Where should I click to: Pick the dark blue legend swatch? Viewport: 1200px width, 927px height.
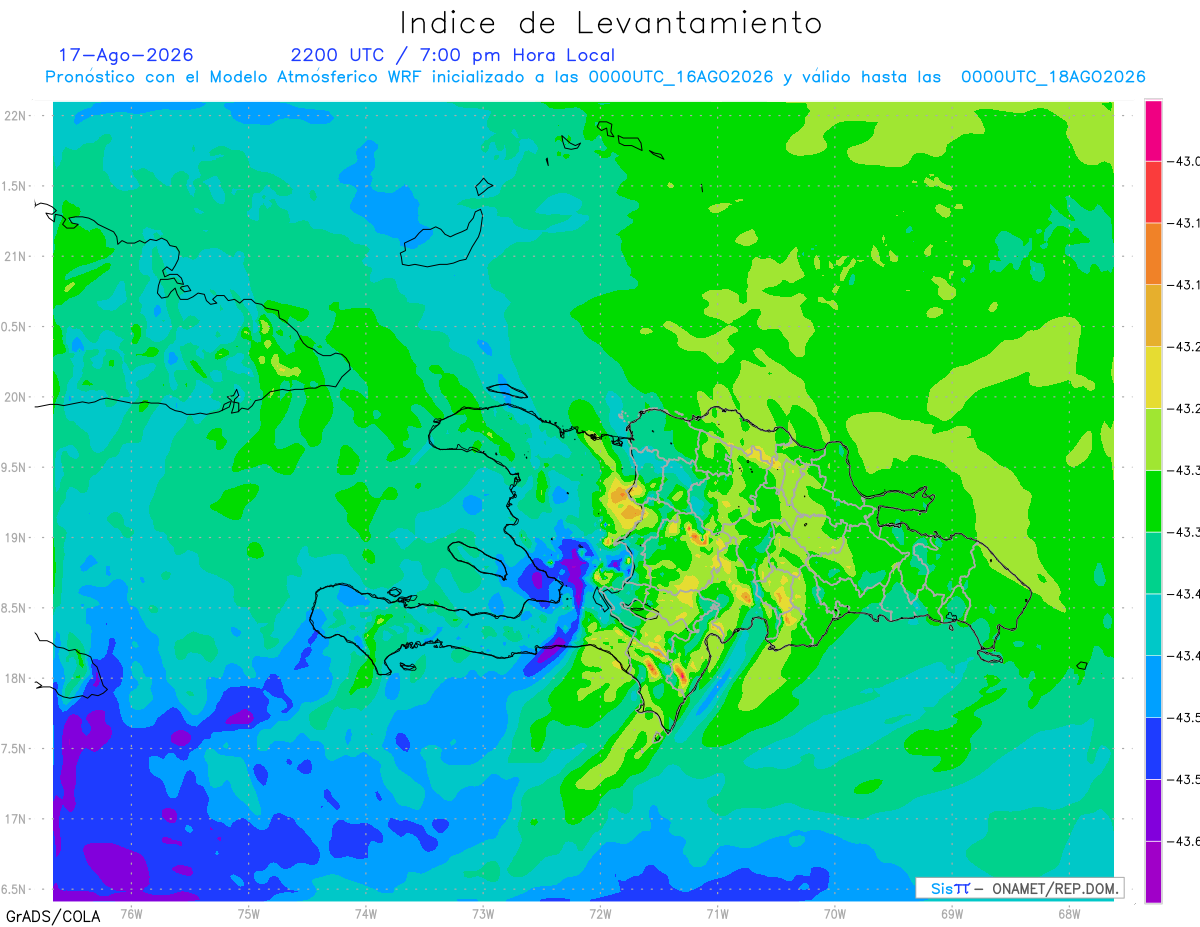pos(1153,747)
